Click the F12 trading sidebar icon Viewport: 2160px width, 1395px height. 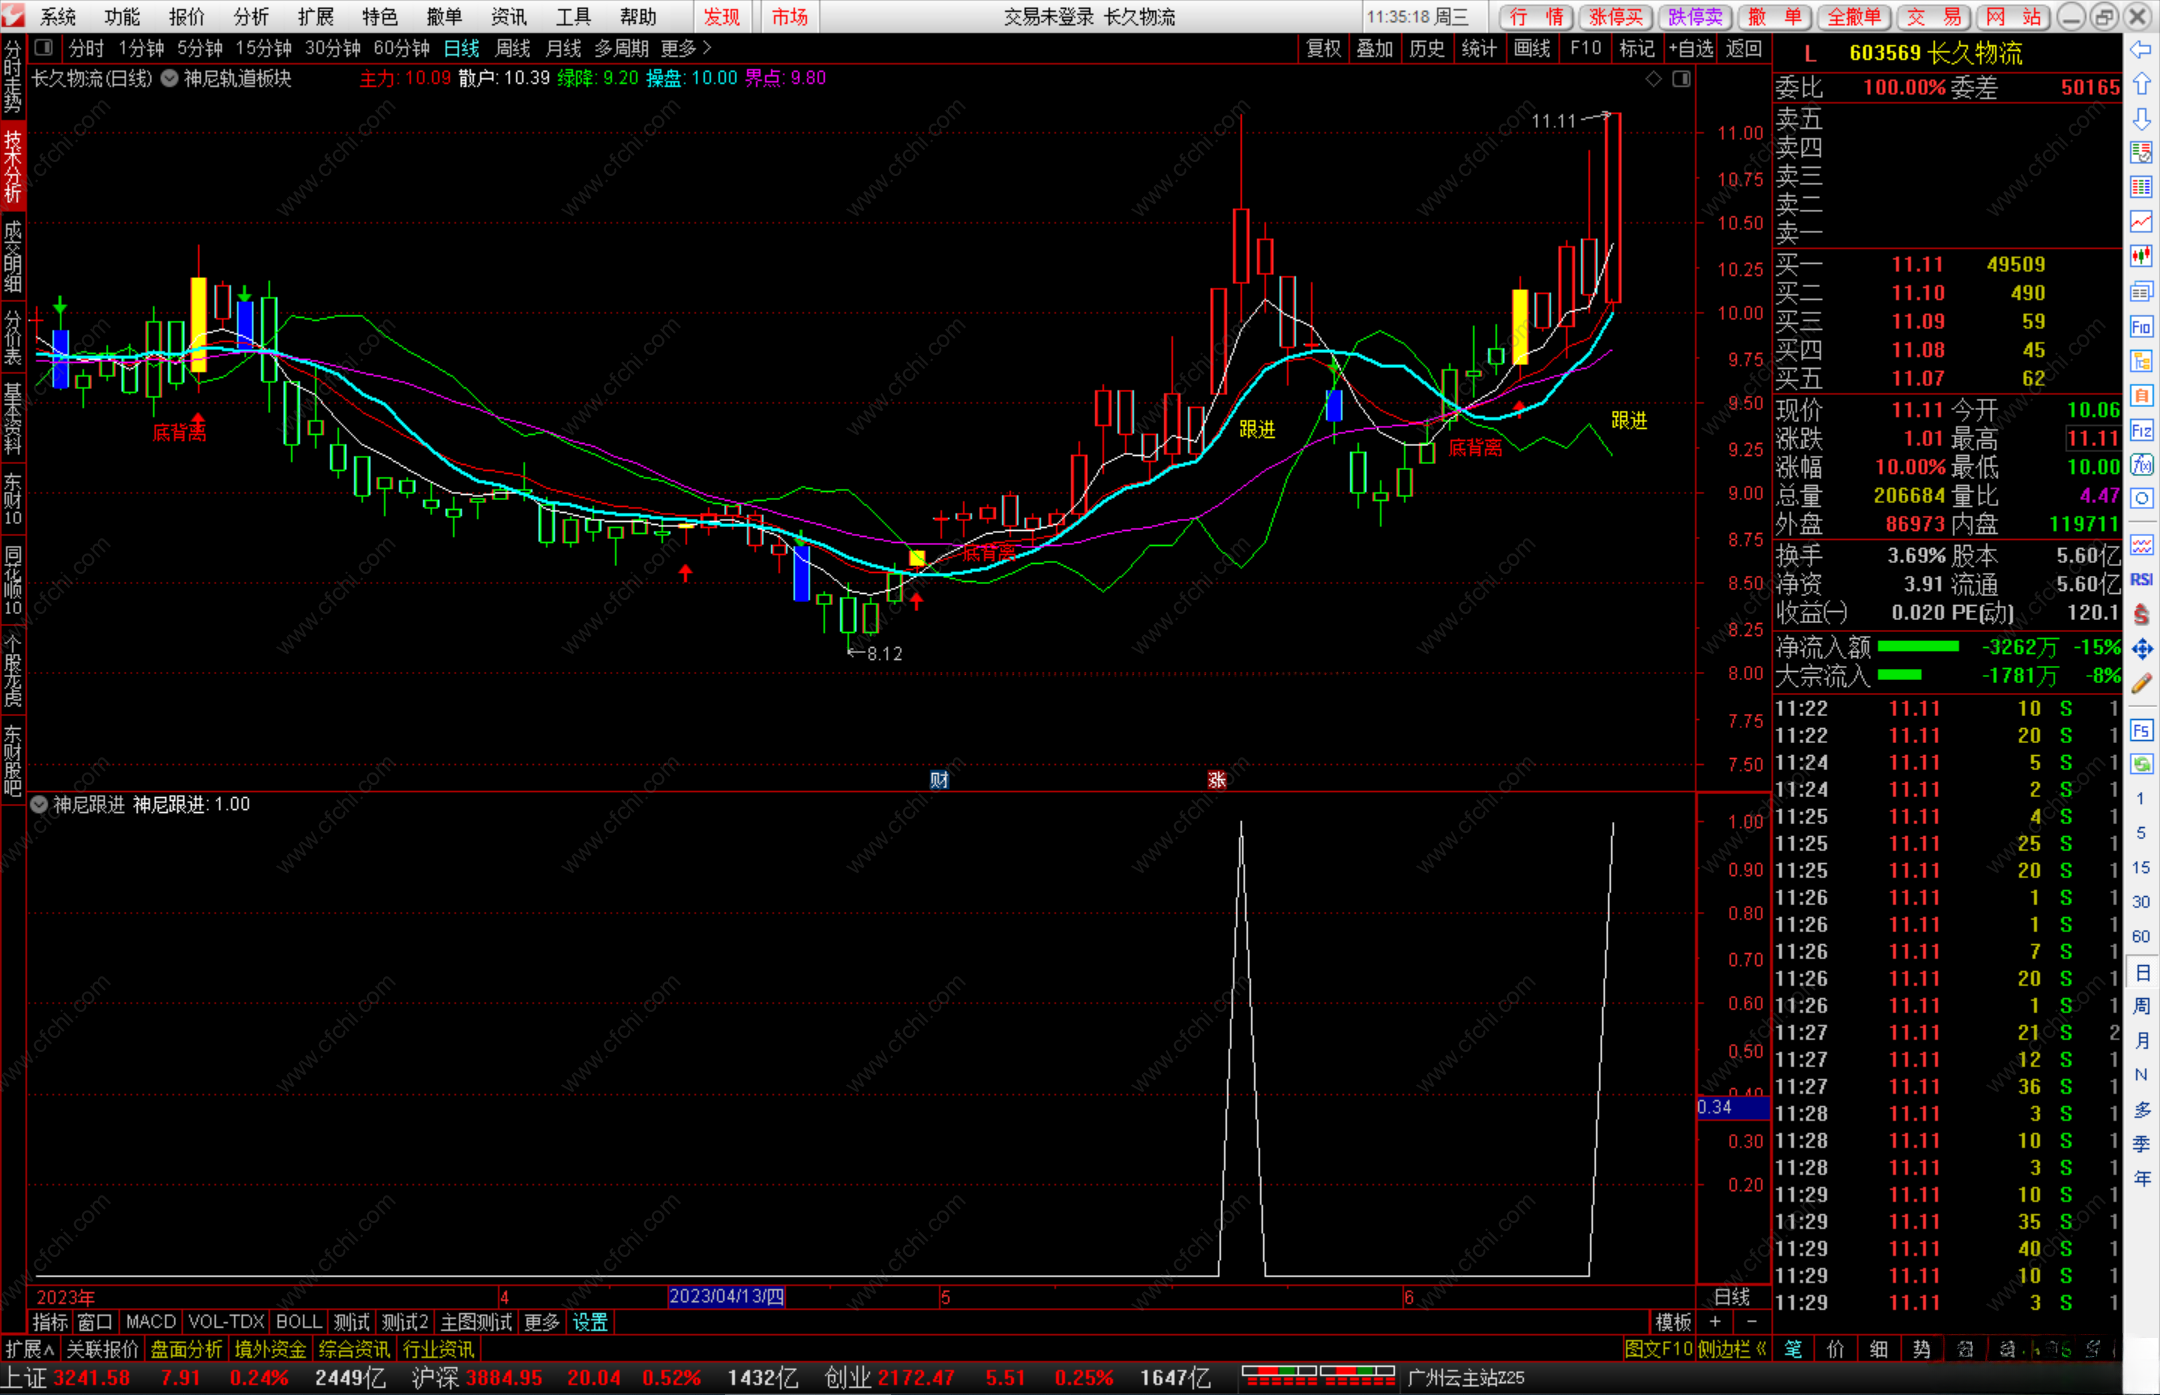pyautogui.click(x=2141, y=431)
